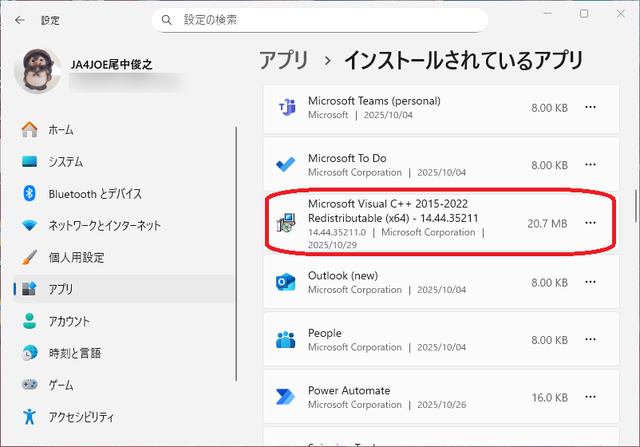Click the Power Automate app icon

tap(286, 397)
